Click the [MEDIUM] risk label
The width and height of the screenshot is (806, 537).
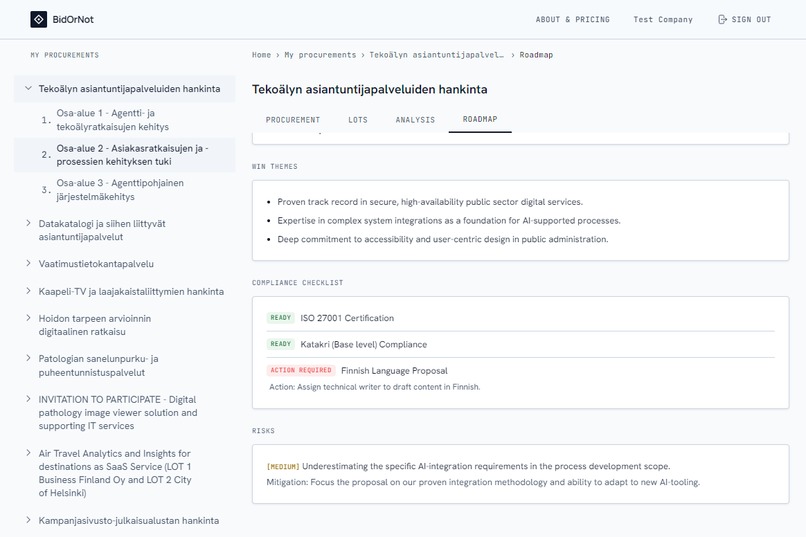coord(283,467)
